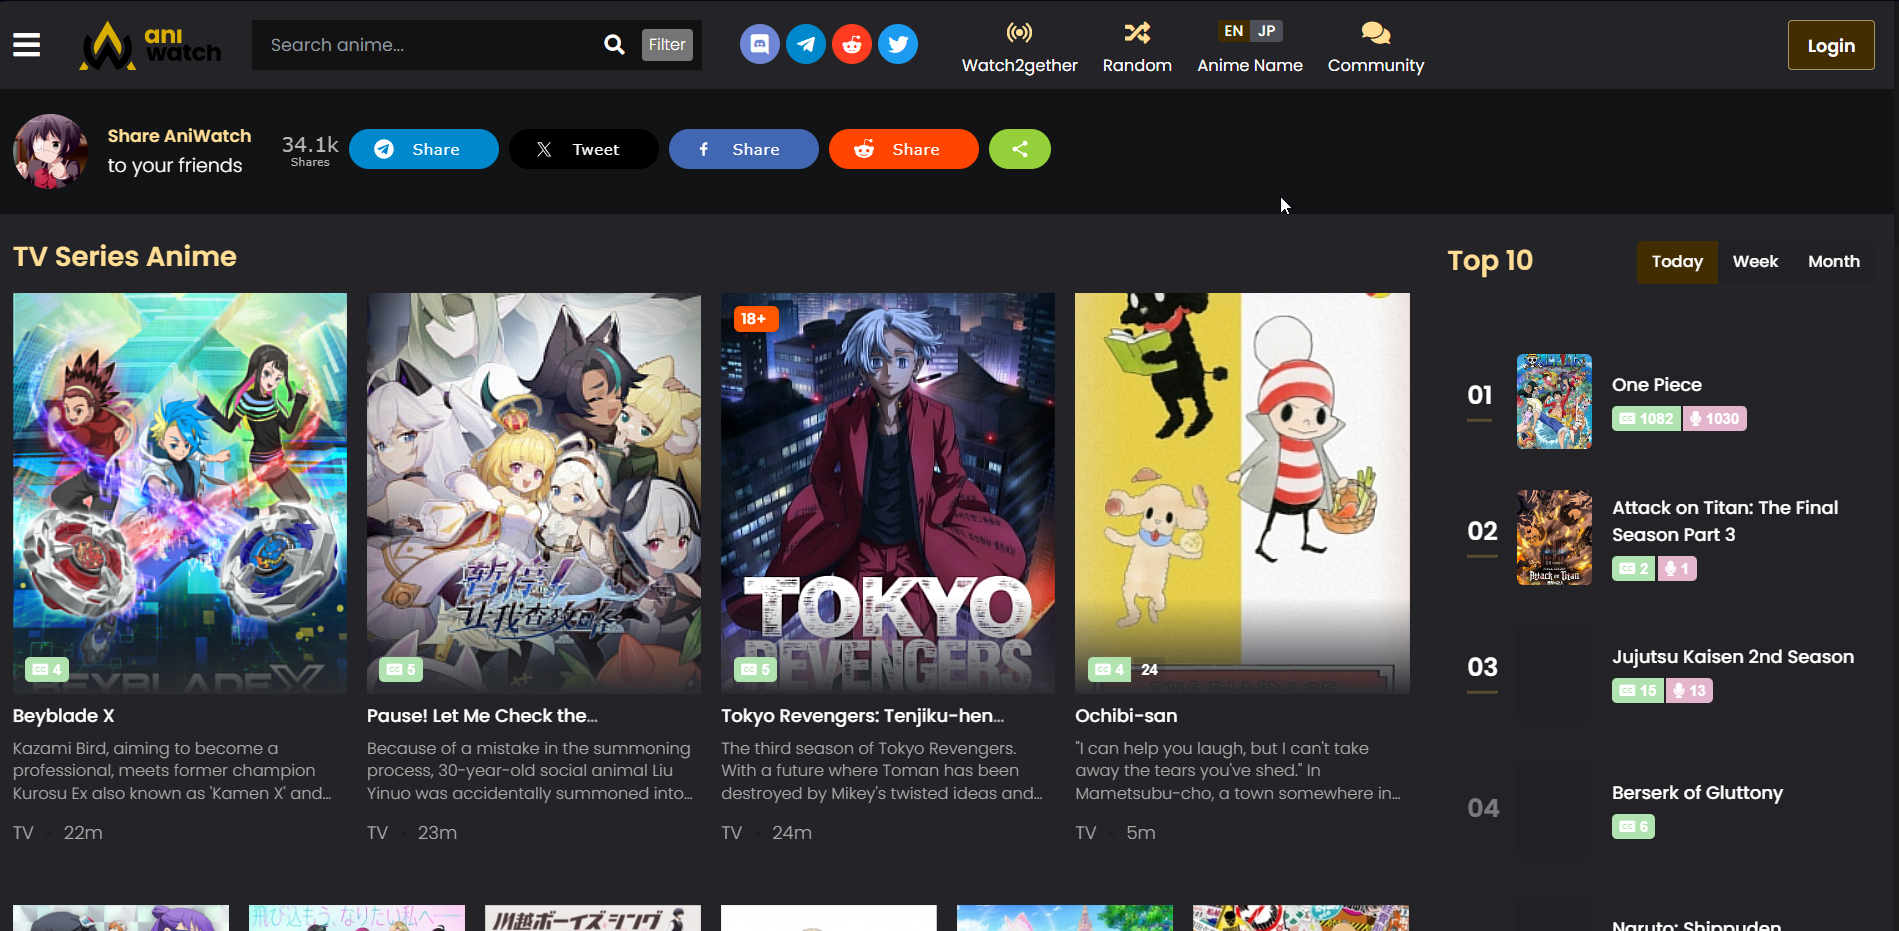
Task: Open the Discord social link
Action: [760, 44]
